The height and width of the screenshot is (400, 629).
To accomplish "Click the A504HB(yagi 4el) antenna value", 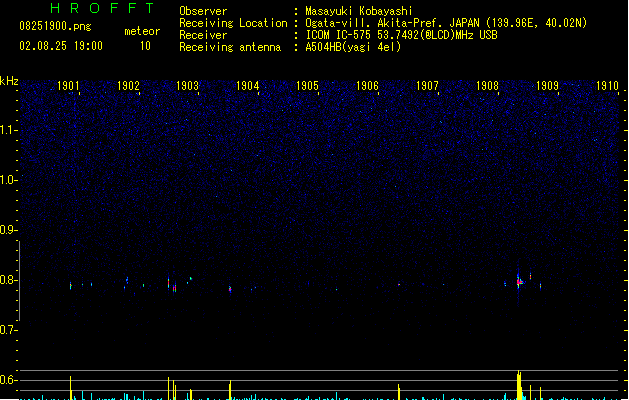I will coord(353,47).
